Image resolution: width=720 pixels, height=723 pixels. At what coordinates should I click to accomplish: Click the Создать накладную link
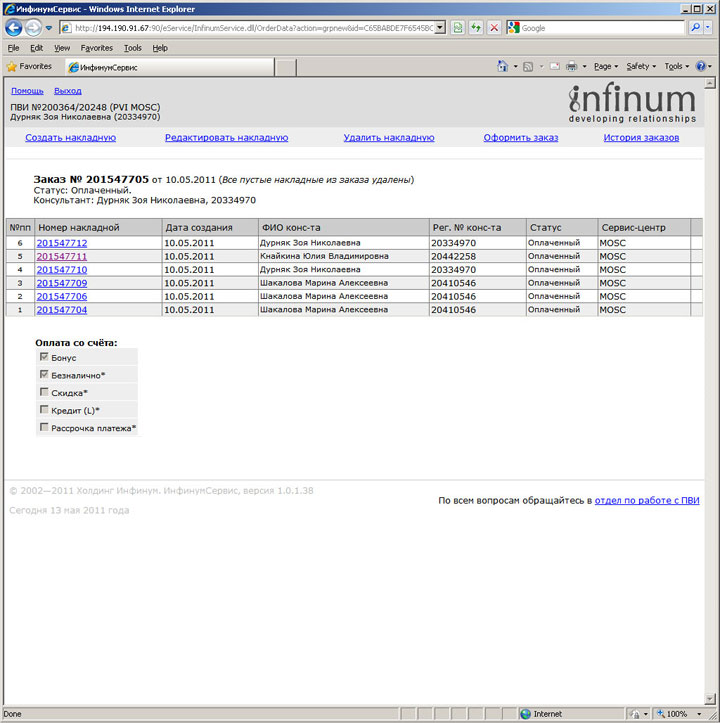tap(71, 137)
